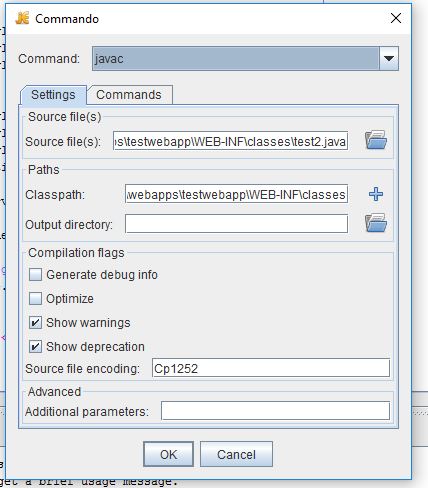Click into the Classpath field
Image resolution: width=428 pixels, height=488 pixels.
pos(237,194)
